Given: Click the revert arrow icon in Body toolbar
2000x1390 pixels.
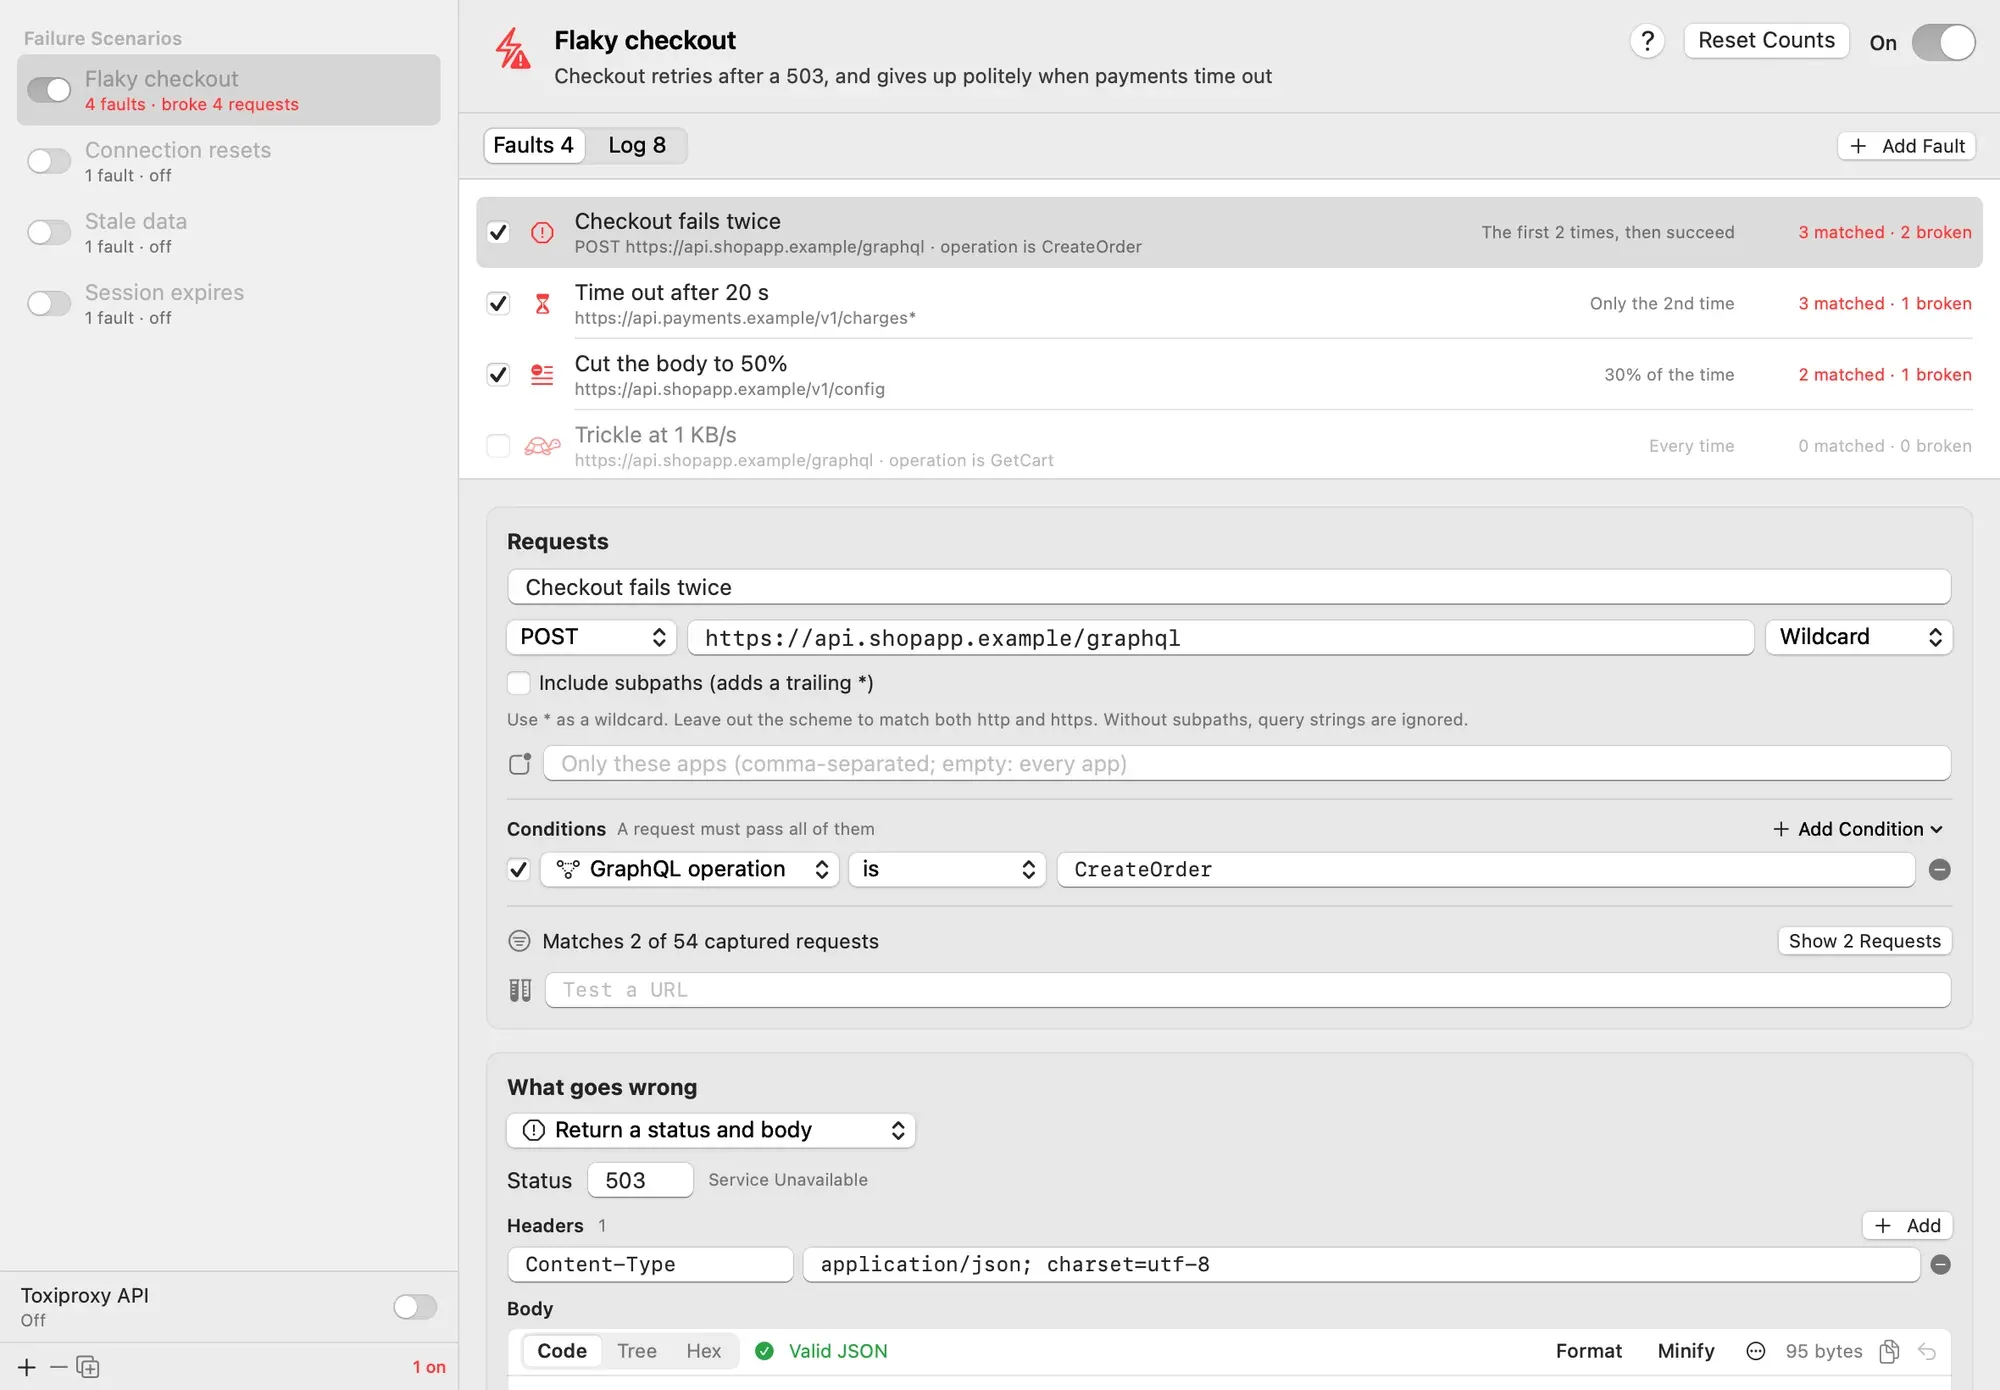Looking at the screenshot, I should click(1927, 1352).
